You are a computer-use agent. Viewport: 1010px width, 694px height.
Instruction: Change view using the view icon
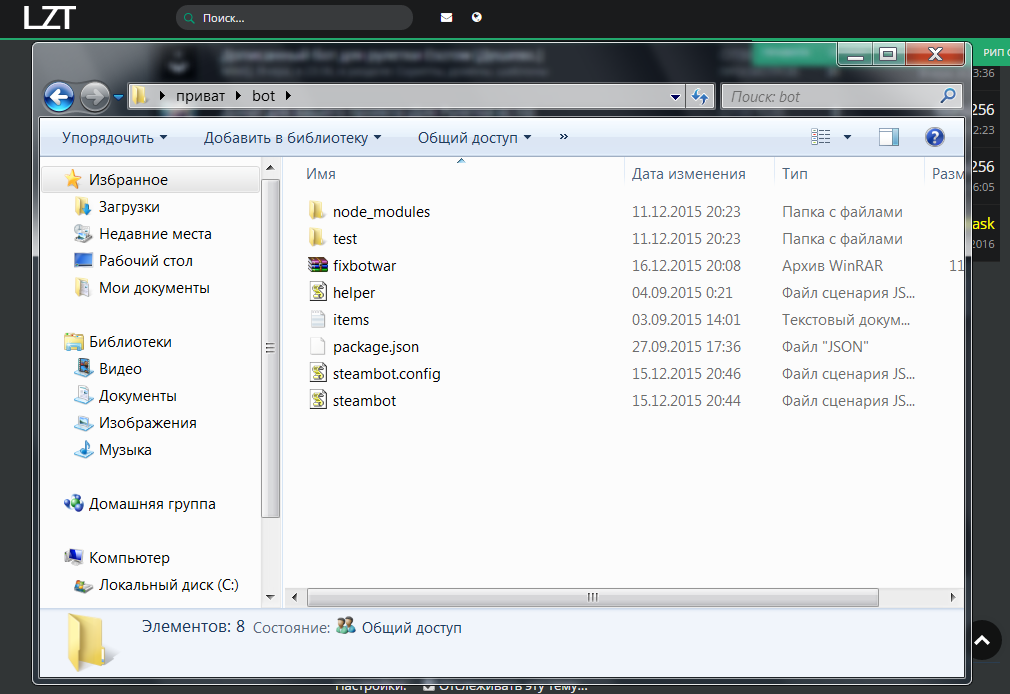(x=821, y=137)
